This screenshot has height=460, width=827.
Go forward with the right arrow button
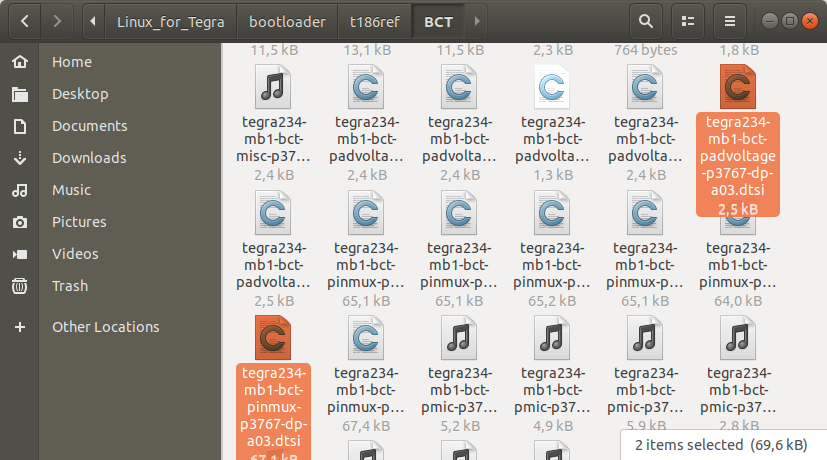[x=56, y=22]
